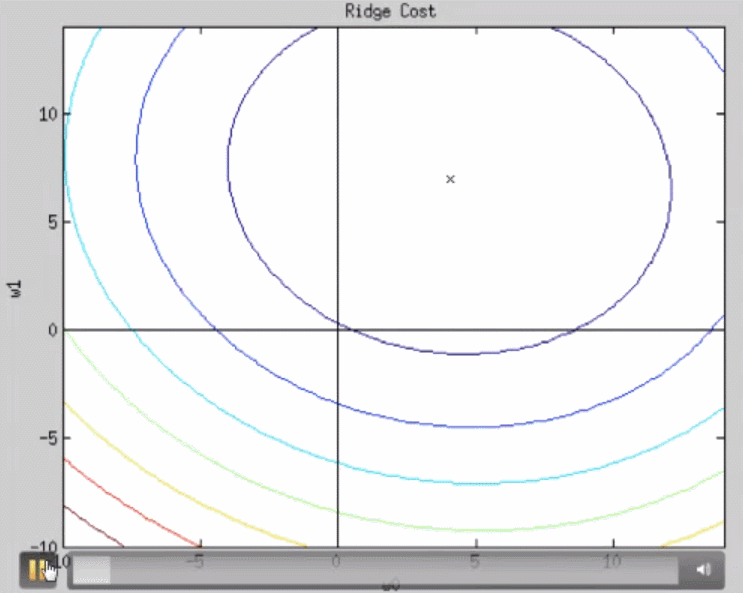Click the y-axis tick label 10
The height and width of the screenshot is (593, 743).
(x=47, y=114)
